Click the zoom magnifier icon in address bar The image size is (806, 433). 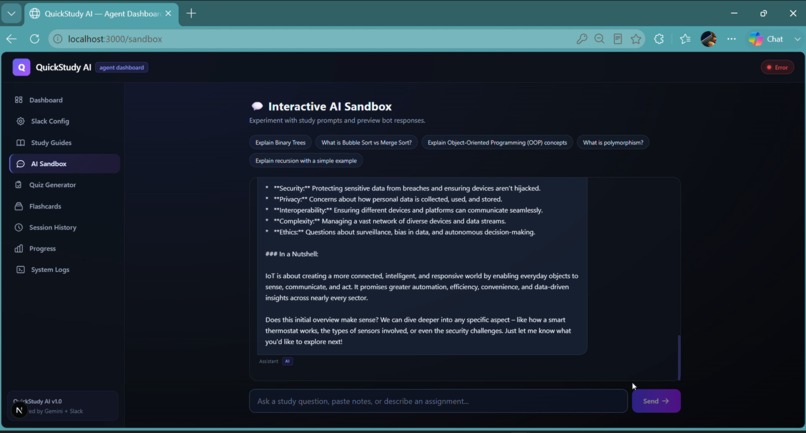pos(599,39)
